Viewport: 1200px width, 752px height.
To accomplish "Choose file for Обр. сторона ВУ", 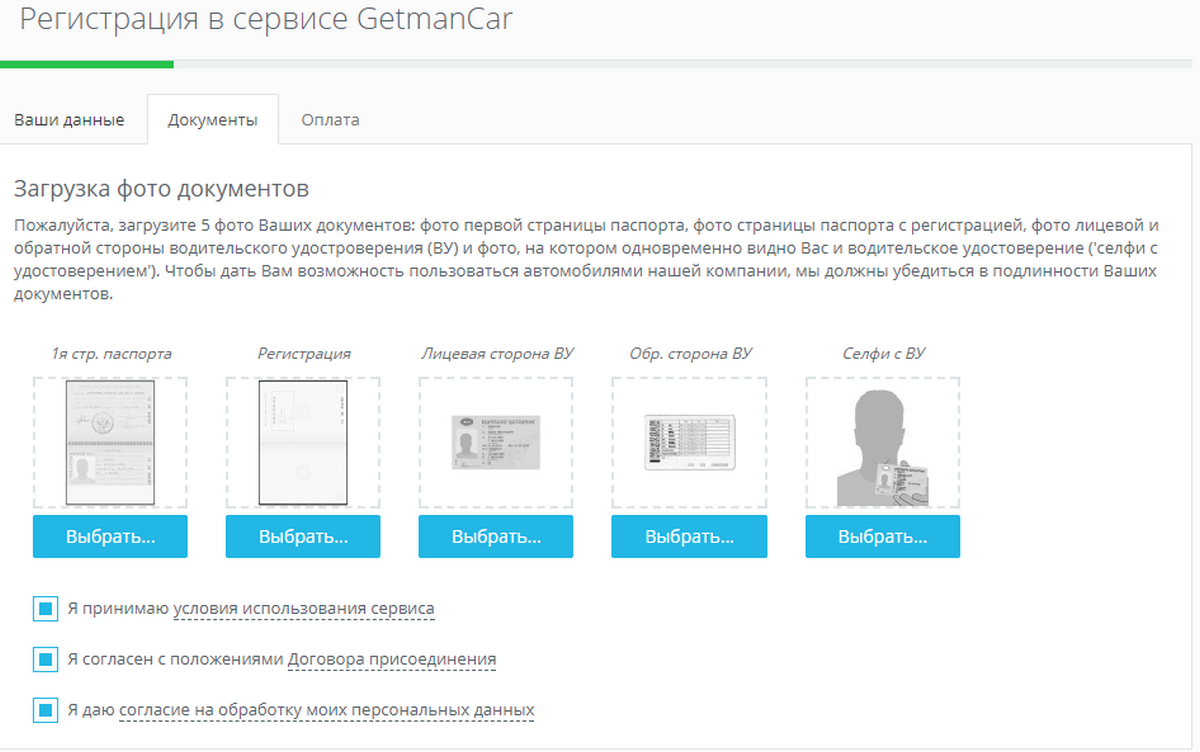I will 689,536.
